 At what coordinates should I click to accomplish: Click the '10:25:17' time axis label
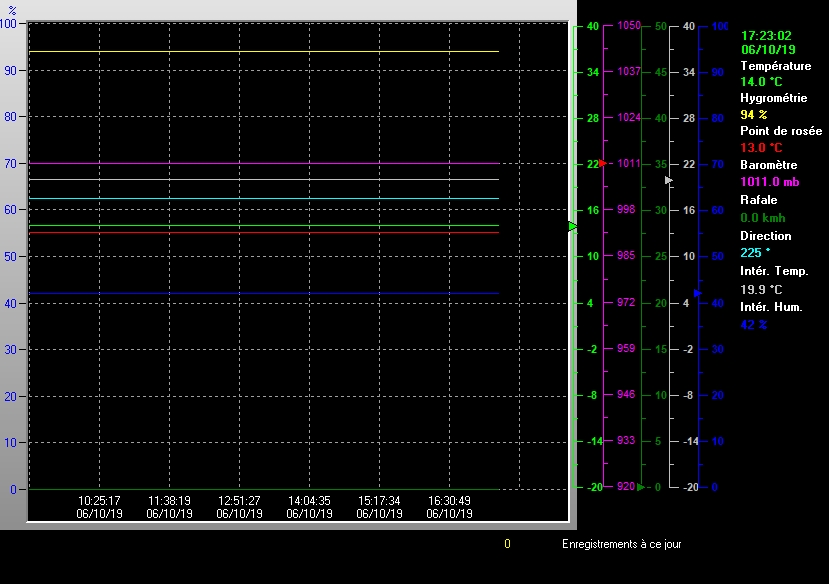pos(99,500)
